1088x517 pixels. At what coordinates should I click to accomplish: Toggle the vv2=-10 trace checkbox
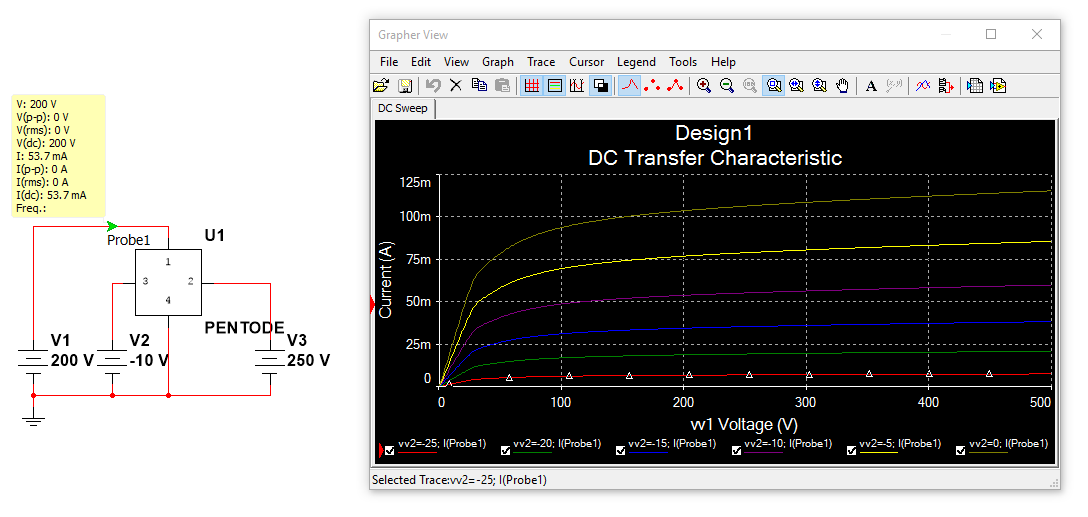click(x=737, y=450)
